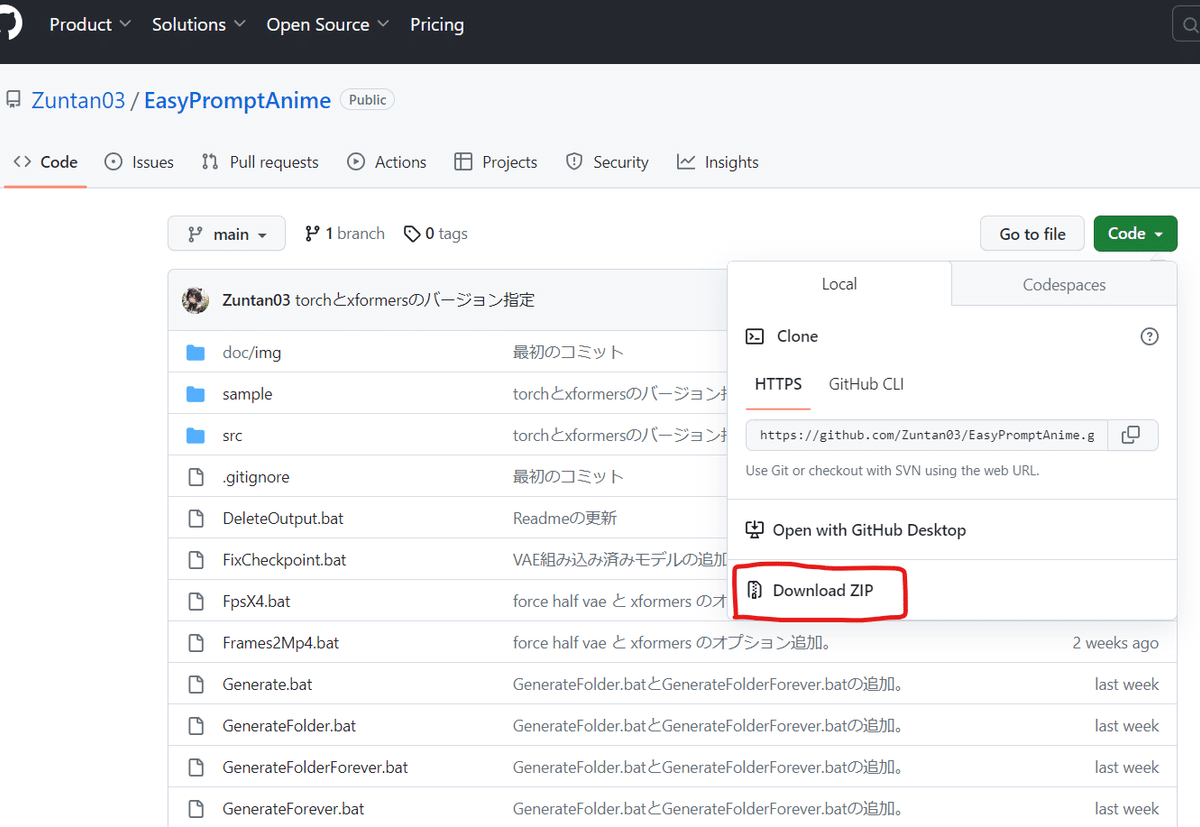Image resolution: width=1200 pixels, height=827 pixels.
Task: Click the sample folder icon
Action: click(195, 394)
